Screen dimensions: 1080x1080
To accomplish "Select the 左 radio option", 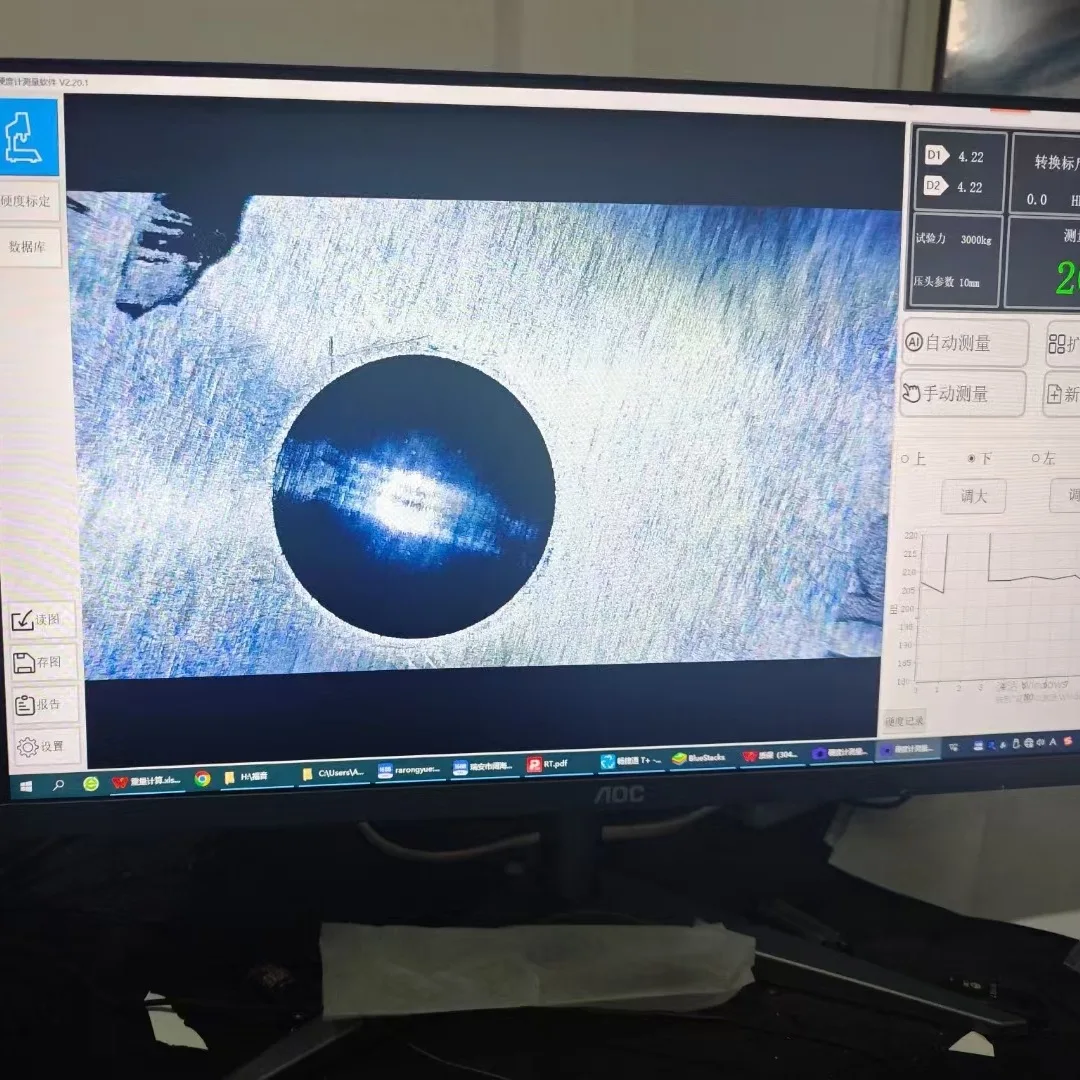I will 1042,457.
